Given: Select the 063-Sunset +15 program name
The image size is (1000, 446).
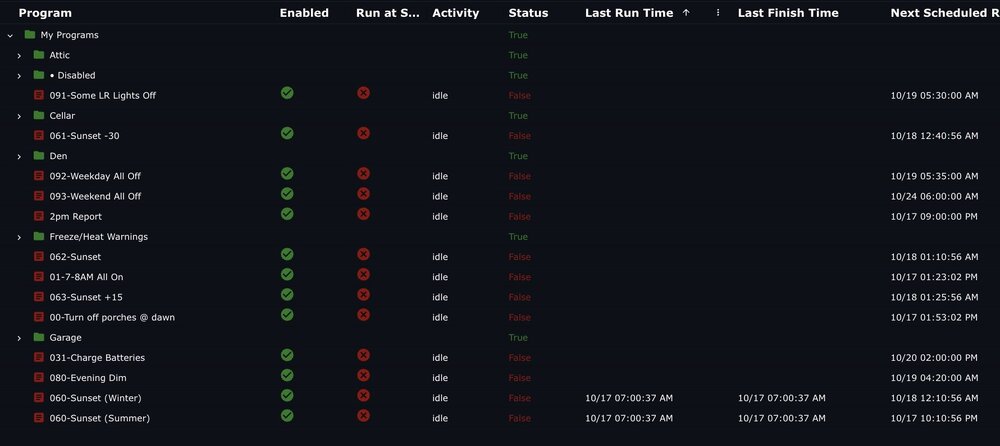Looking at the screenshot, I should coord(86,297).
